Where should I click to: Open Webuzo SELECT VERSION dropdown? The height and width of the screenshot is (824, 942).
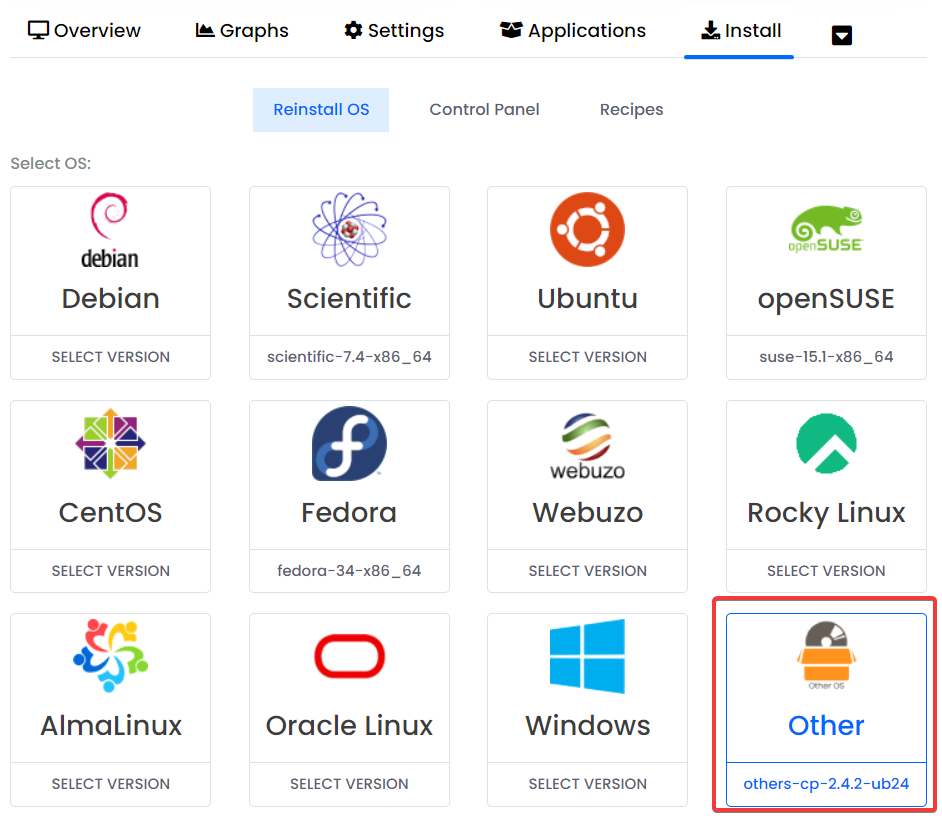[x=588, y=571]
